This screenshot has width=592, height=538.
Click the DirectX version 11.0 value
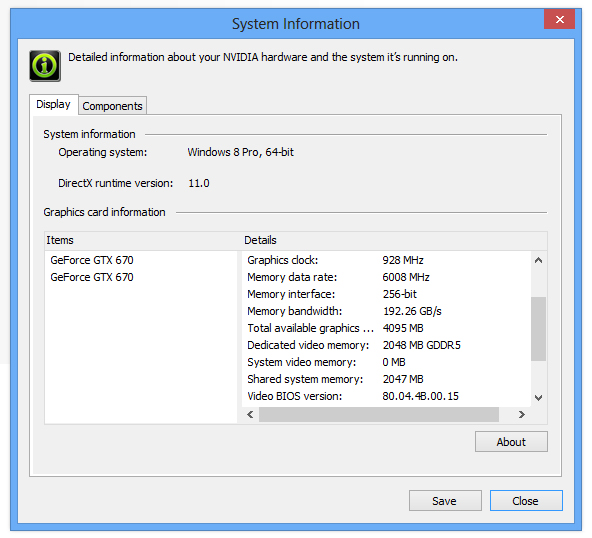coord(199,183)
